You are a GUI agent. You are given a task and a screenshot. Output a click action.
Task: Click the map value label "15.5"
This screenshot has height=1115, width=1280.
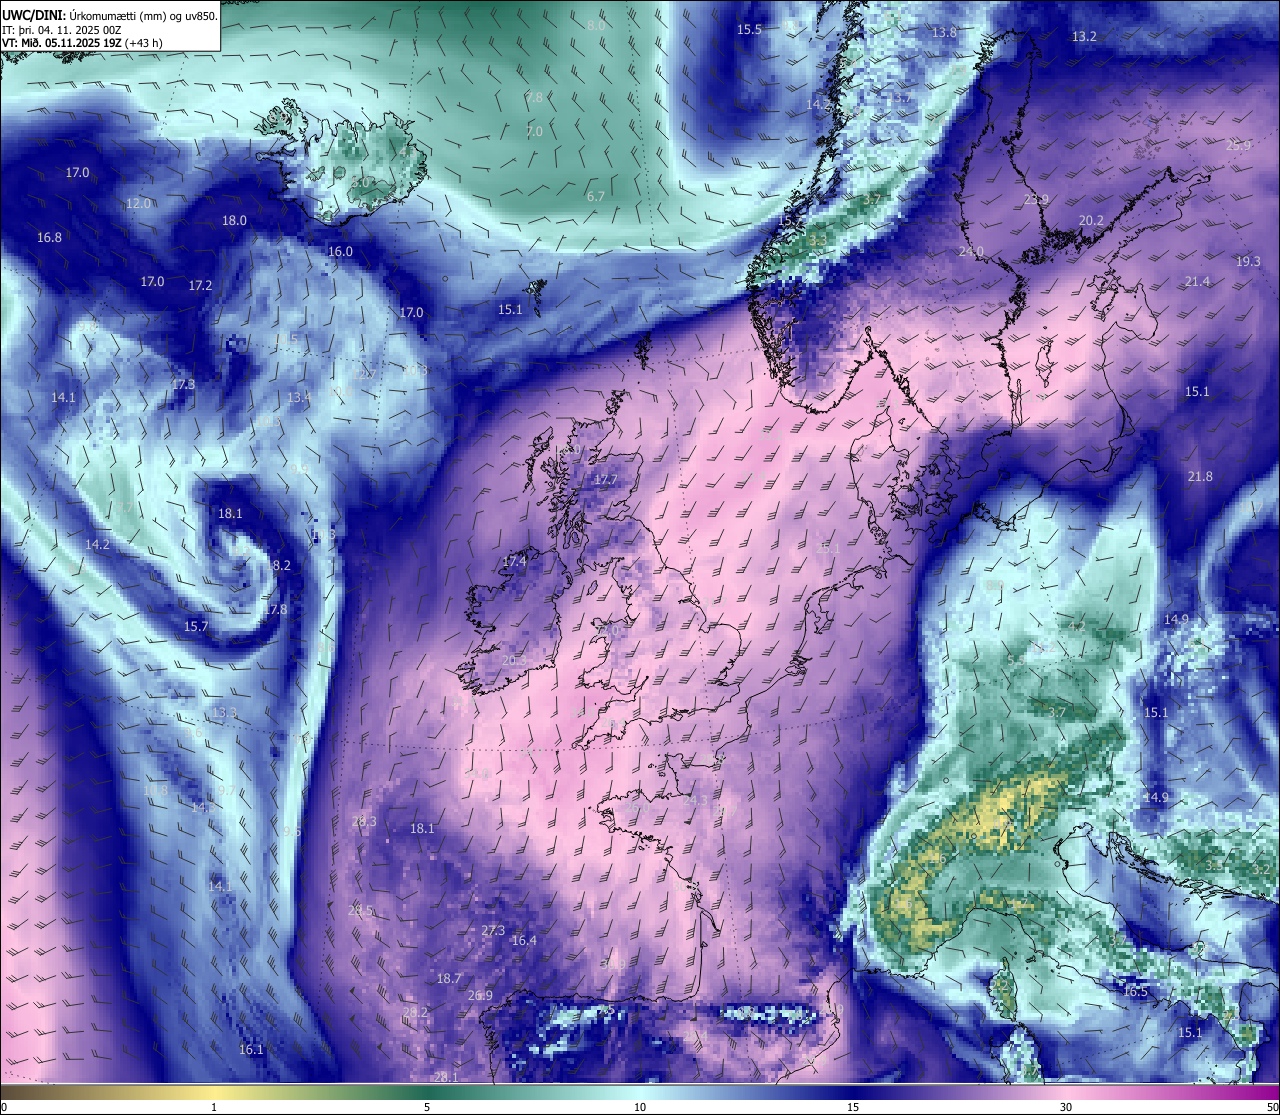tap(749, 30)
